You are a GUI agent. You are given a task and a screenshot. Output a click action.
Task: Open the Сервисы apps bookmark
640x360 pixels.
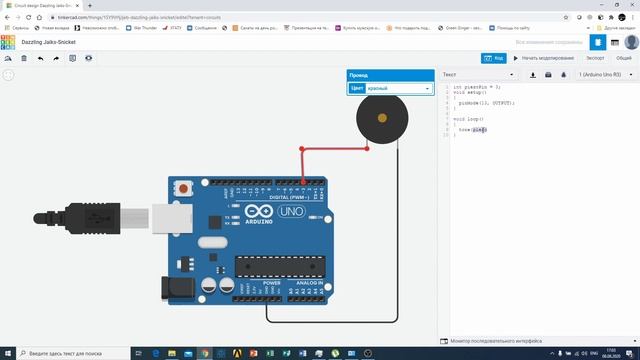[x=17, y=28]
